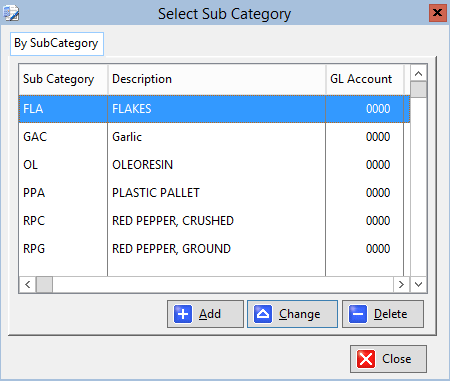Select the OLEORESIN row

click(214, 165)
